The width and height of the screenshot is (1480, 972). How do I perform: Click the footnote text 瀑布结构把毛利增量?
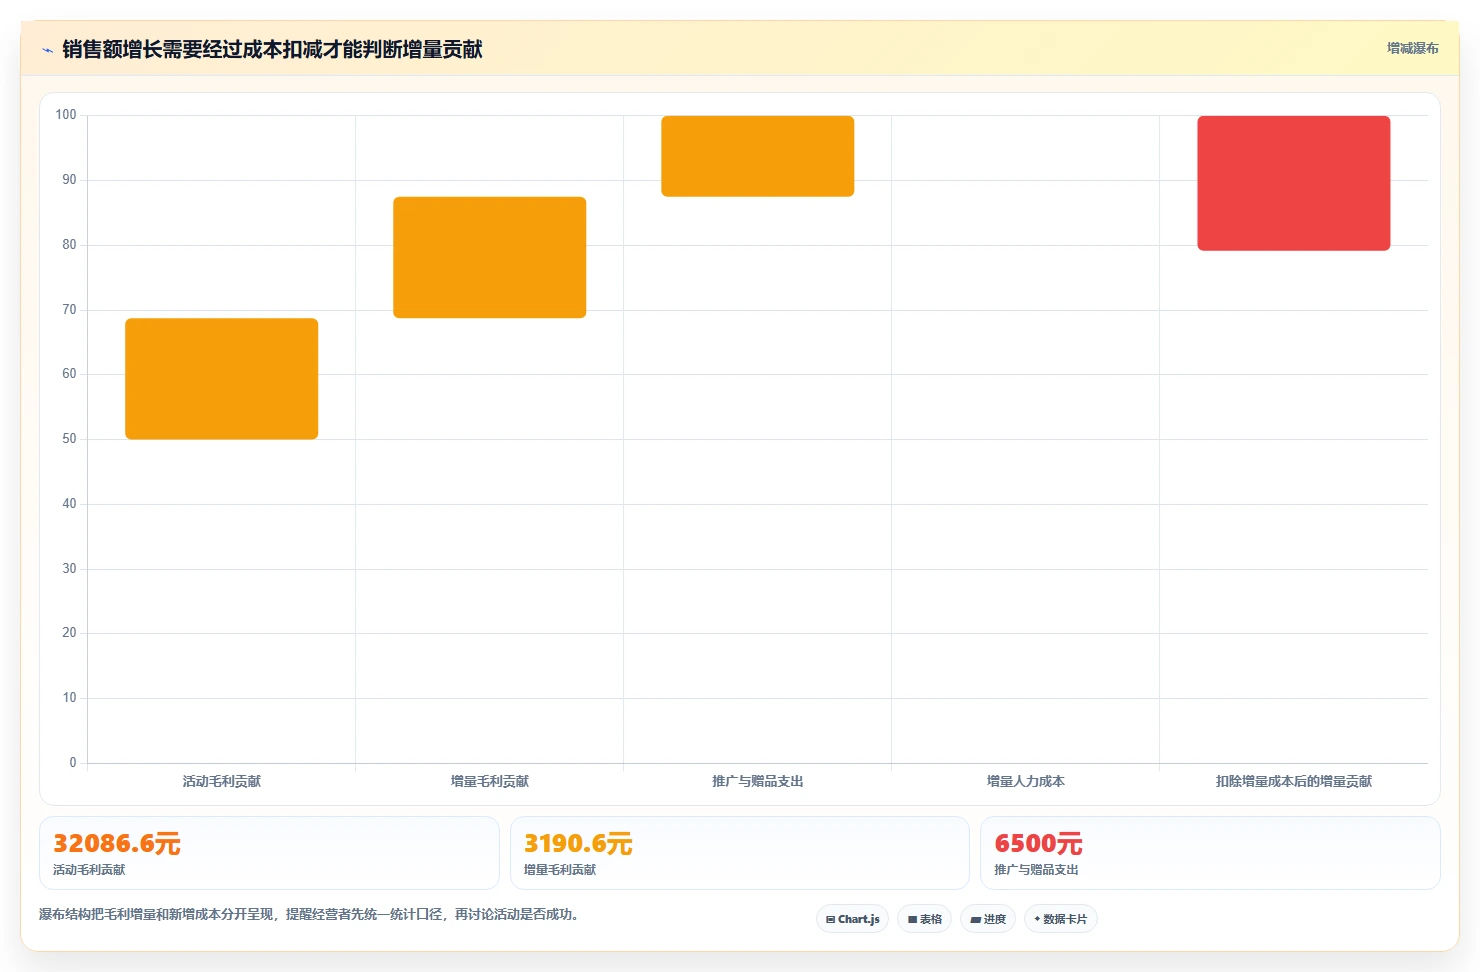(x=309, y=914)
